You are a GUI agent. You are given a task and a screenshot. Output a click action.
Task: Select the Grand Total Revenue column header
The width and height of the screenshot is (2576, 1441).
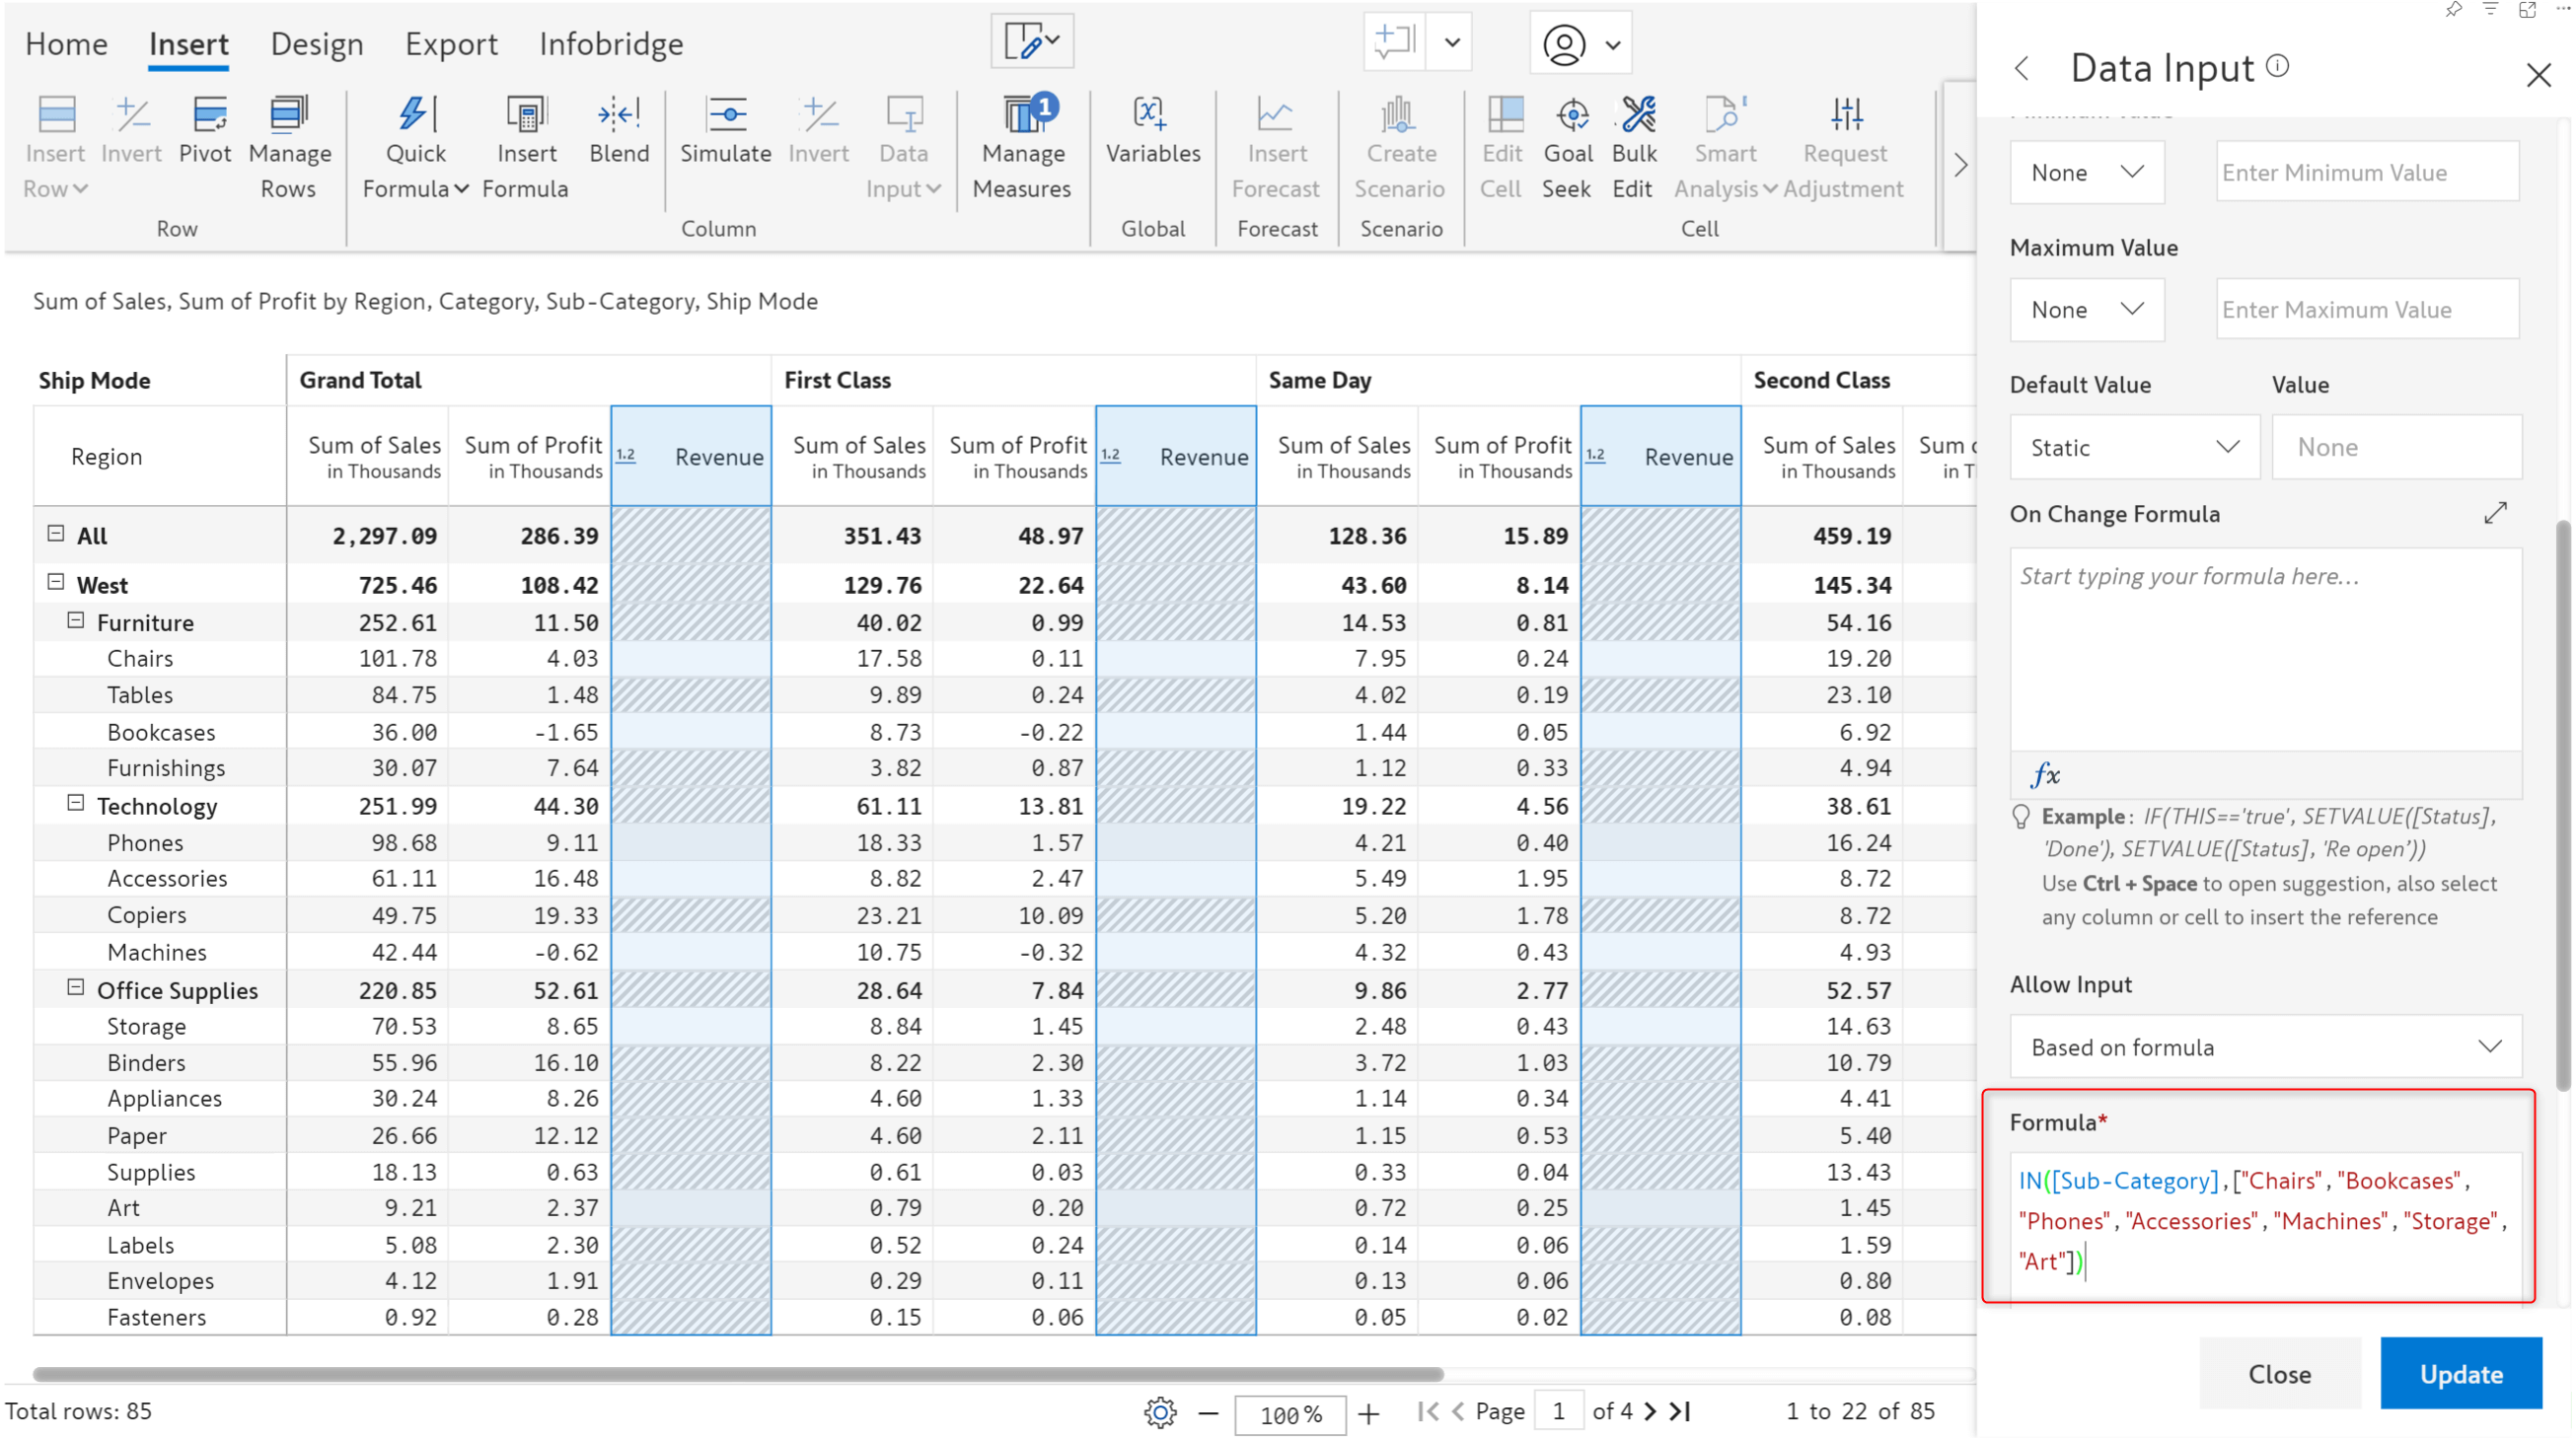(x=691, y=456)
